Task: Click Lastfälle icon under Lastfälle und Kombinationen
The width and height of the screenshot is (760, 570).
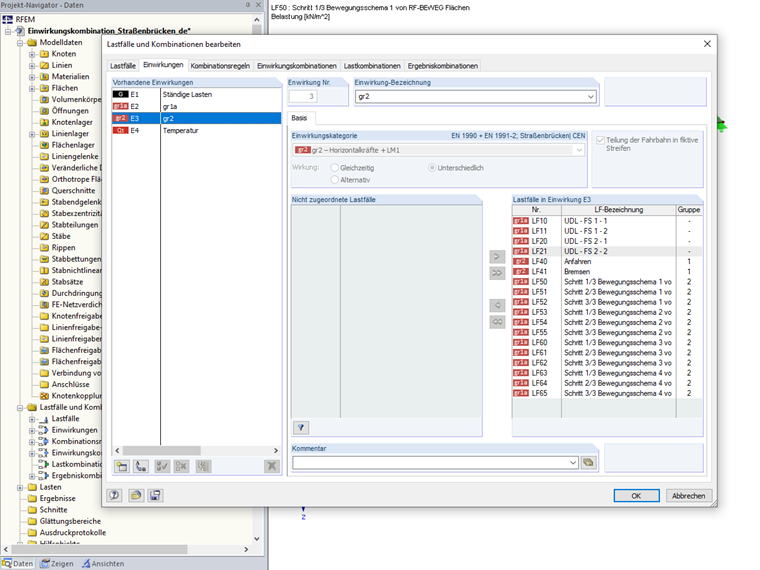Action: click(x=44, y=419)
